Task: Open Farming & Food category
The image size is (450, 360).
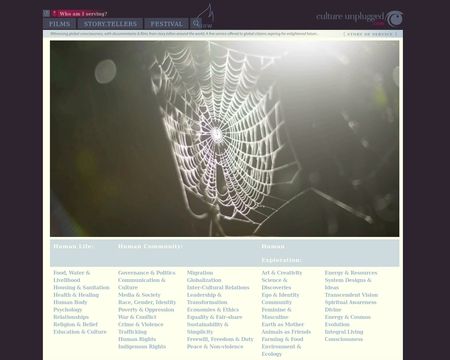Action: click(x=282, y=339)
